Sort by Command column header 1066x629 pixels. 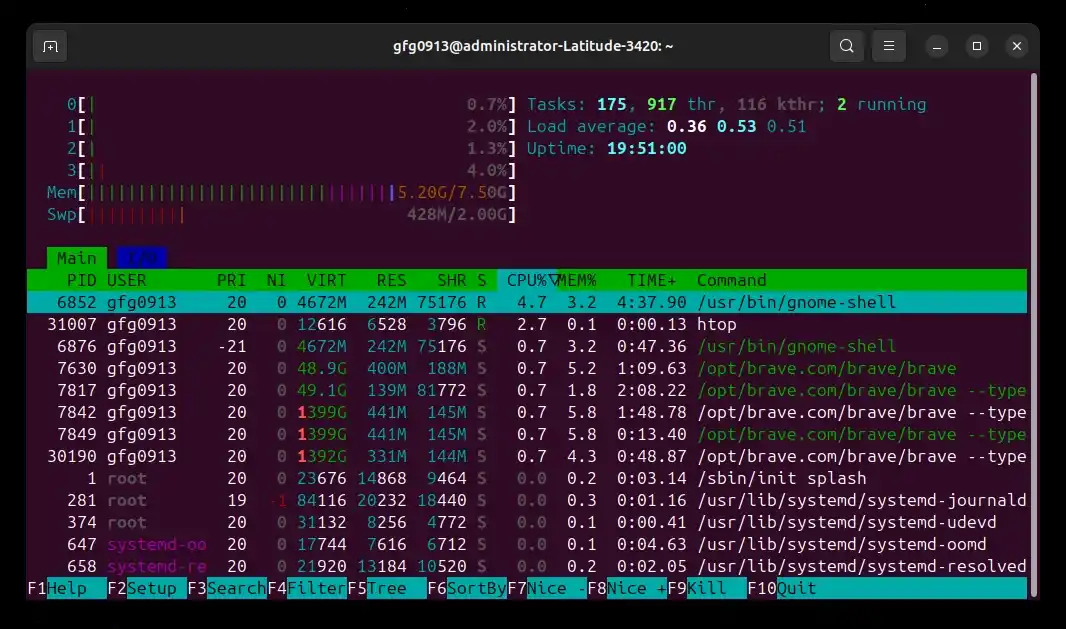pos(732,280)
